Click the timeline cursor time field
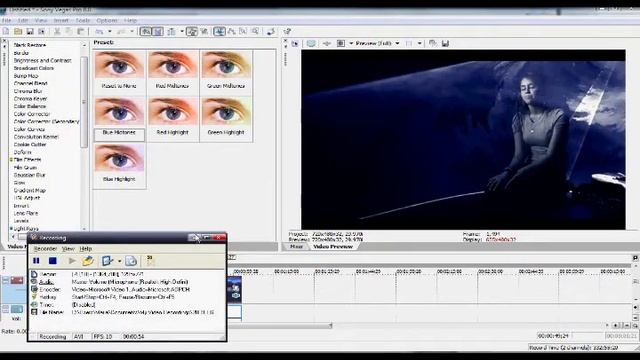This screenshot has height=360, width=640. tap(553, 336)
